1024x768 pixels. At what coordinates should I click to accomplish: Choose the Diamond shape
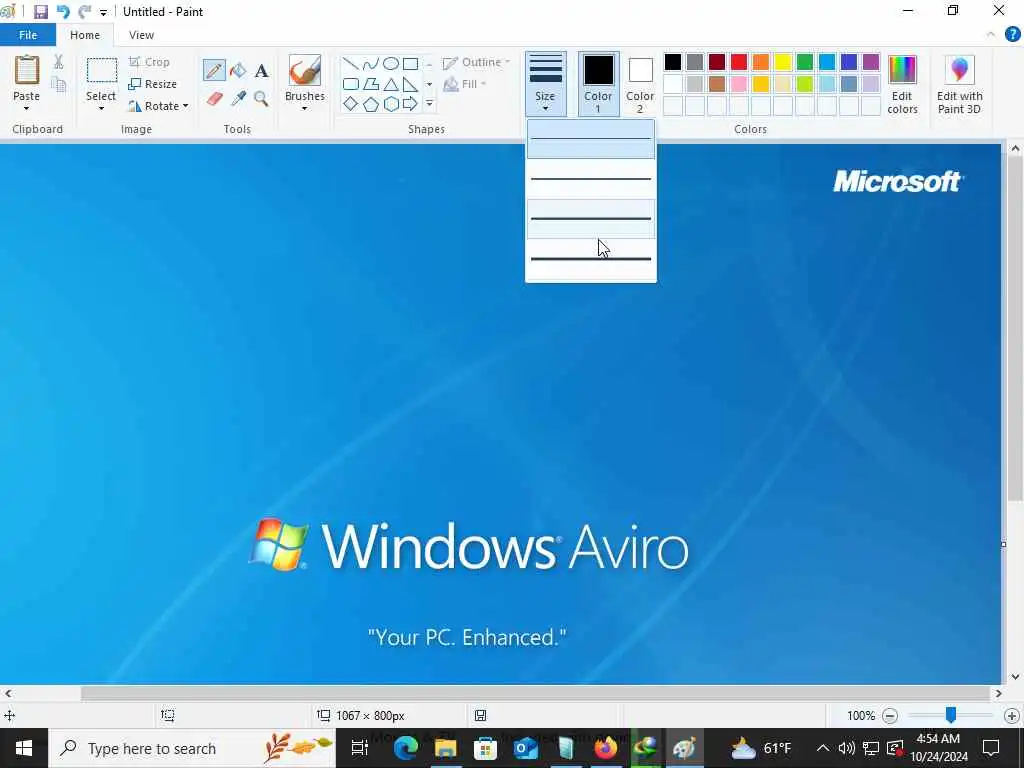[x=351, y=104]
